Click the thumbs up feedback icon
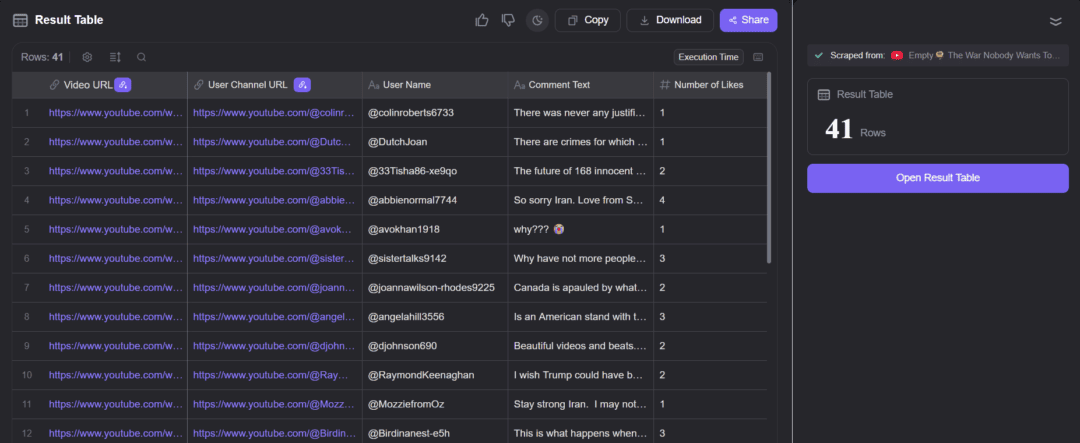 [481, 20]
